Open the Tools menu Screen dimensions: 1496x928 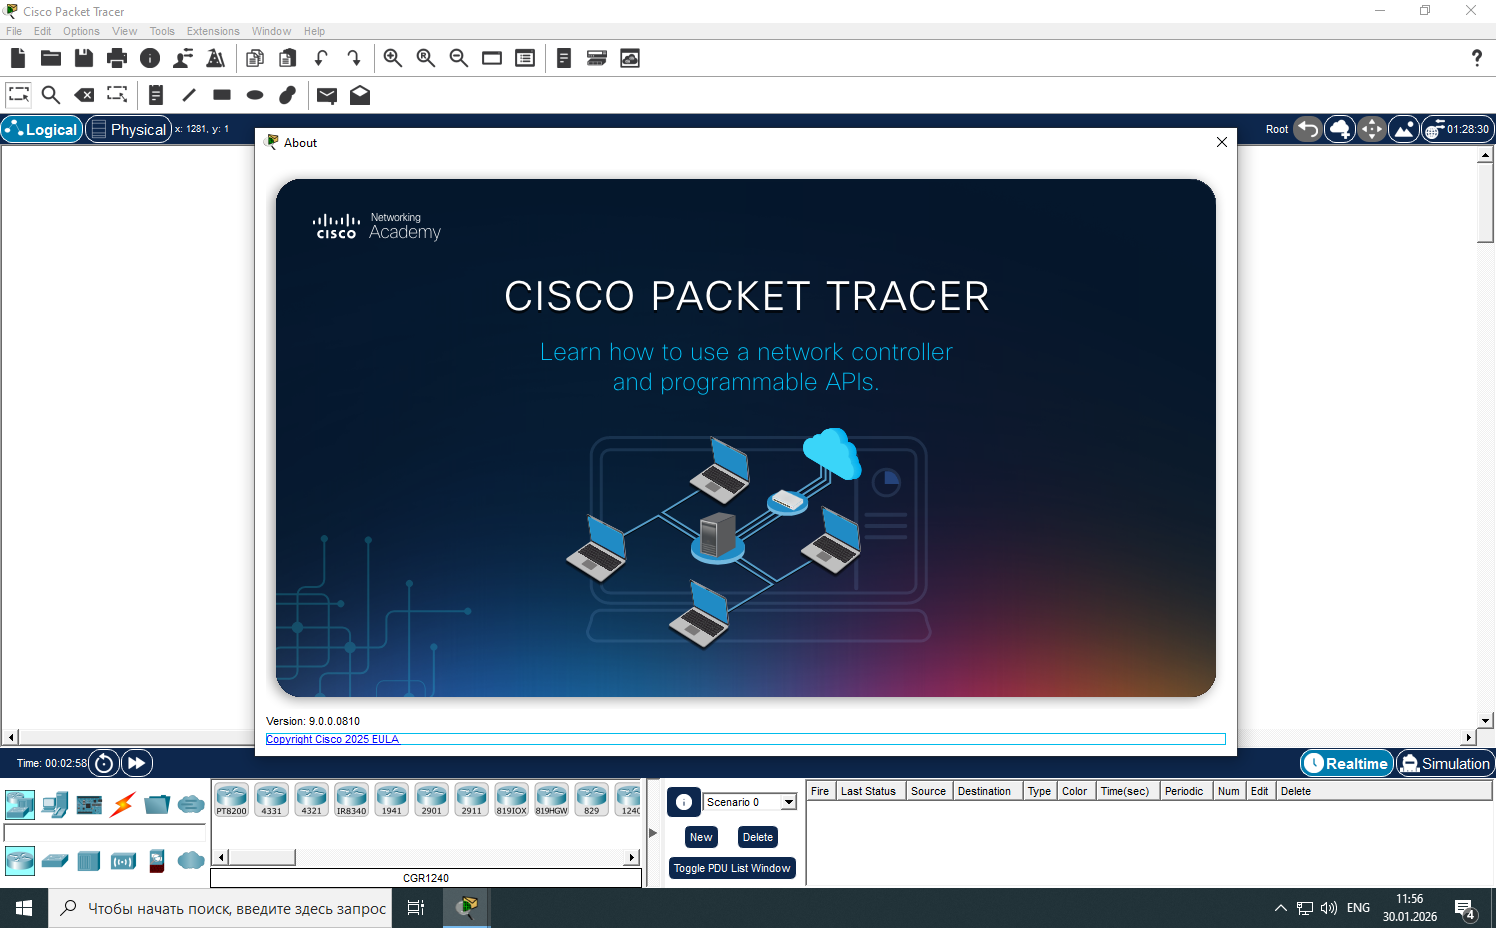(x=162, y=31)
